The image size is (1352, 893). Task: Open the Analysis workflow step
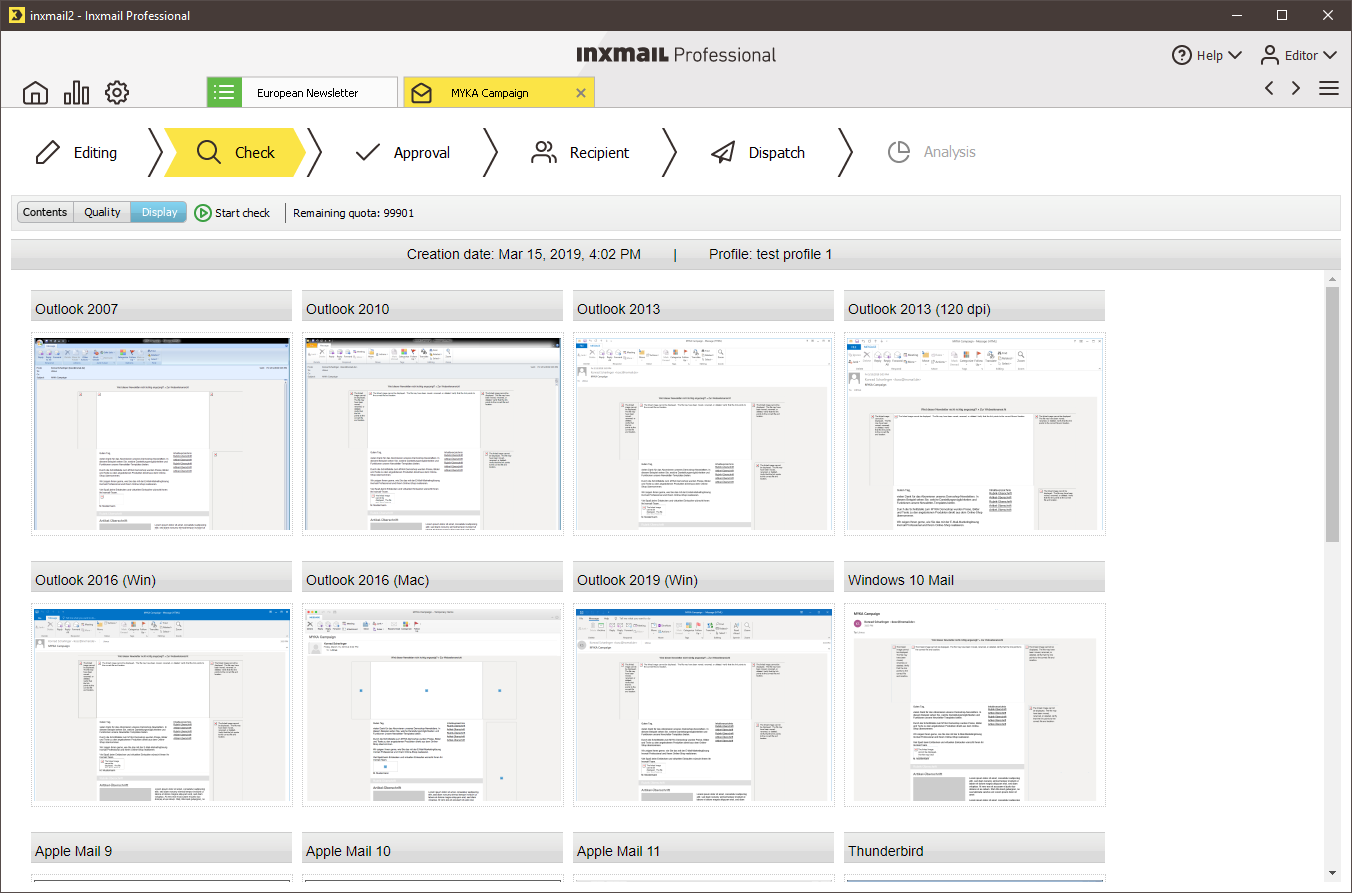coord(932,152)
